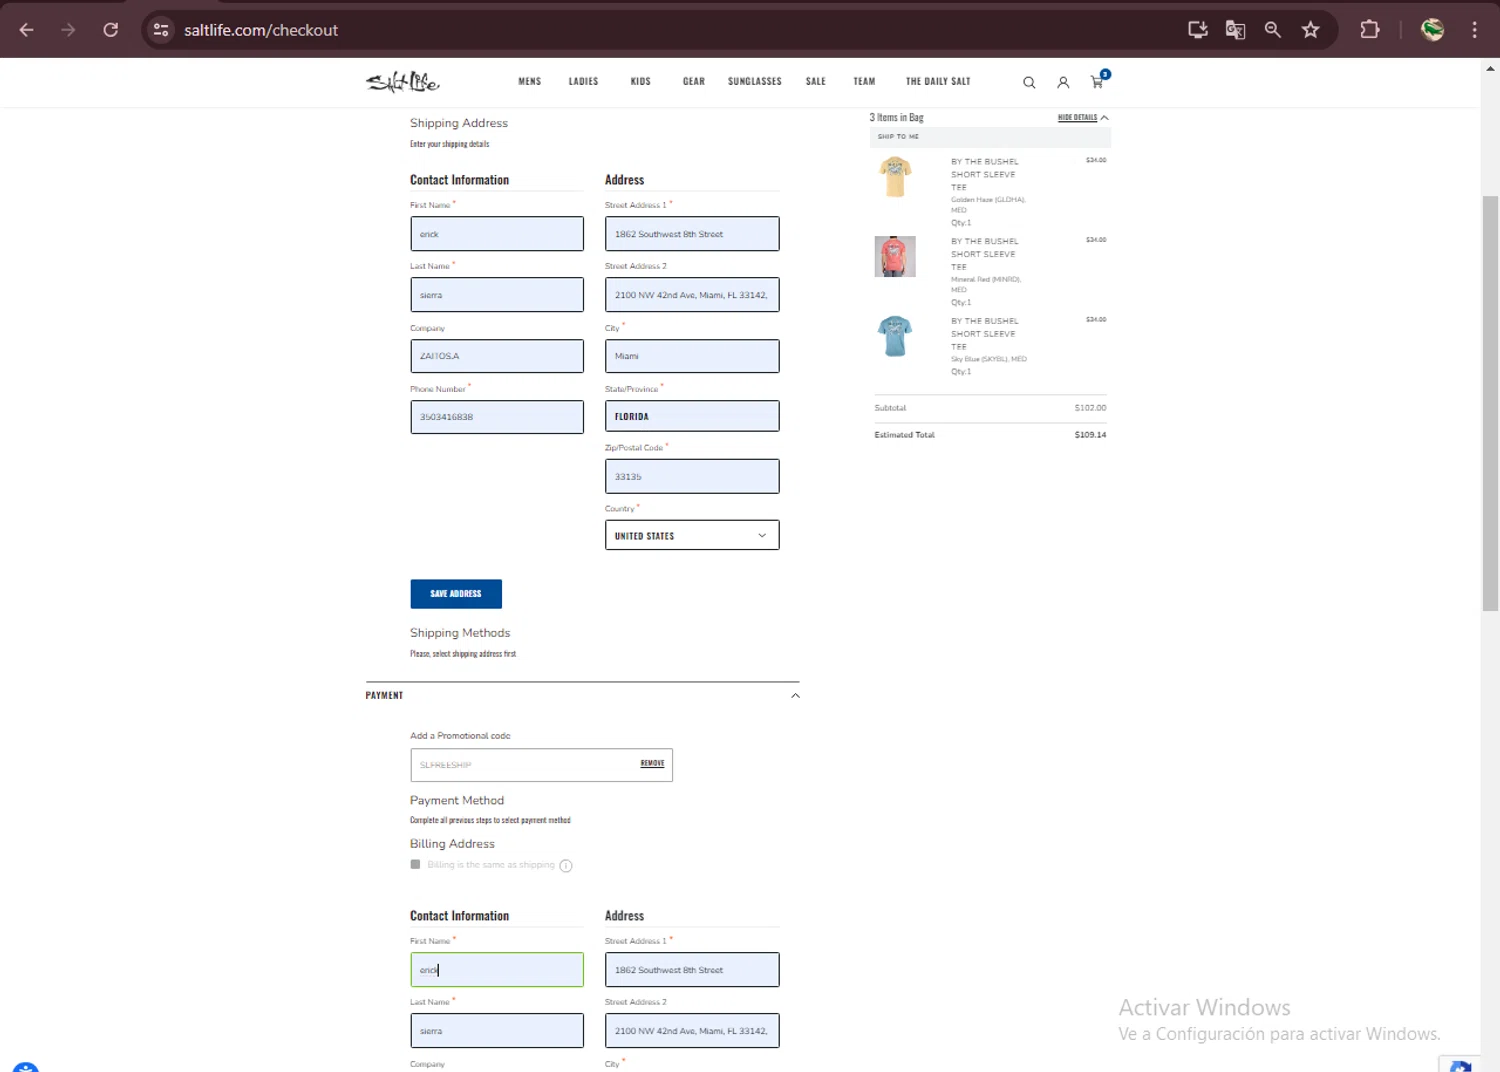Open the Chrome profile avatar
The width and height of the screenshot is (1500, 1072).
1432,30
